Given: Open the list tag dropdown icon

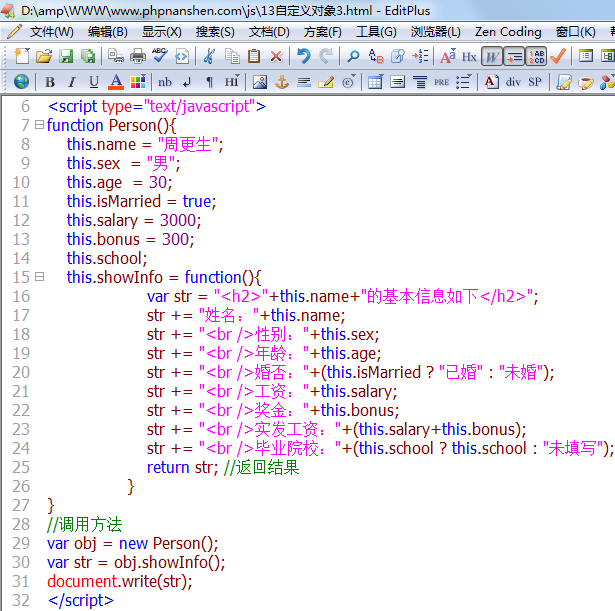Looking at the screenshot, I should [x=464, y=82].
